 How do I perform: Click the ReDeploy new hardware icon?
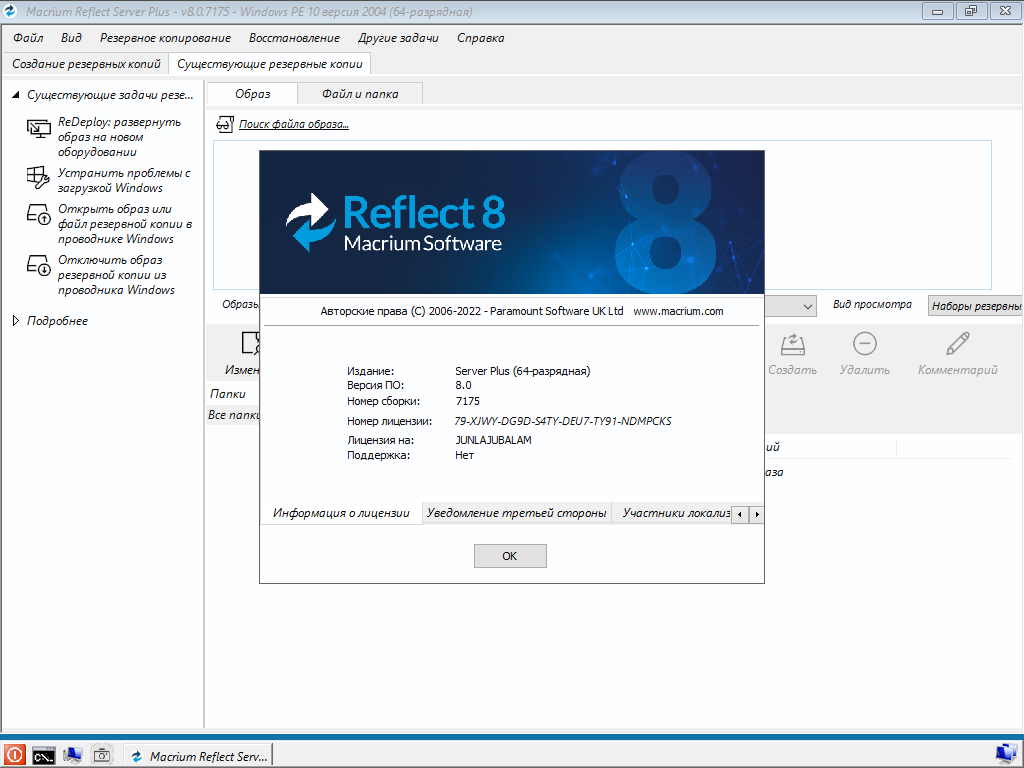38,128
